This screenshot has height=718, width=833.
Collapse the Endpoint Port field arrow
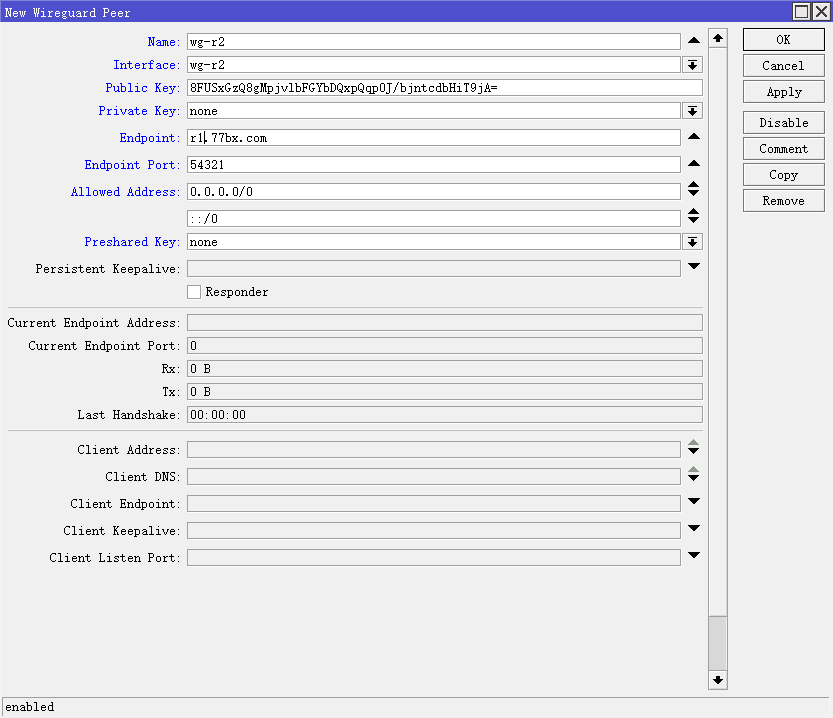coord(693,163)
